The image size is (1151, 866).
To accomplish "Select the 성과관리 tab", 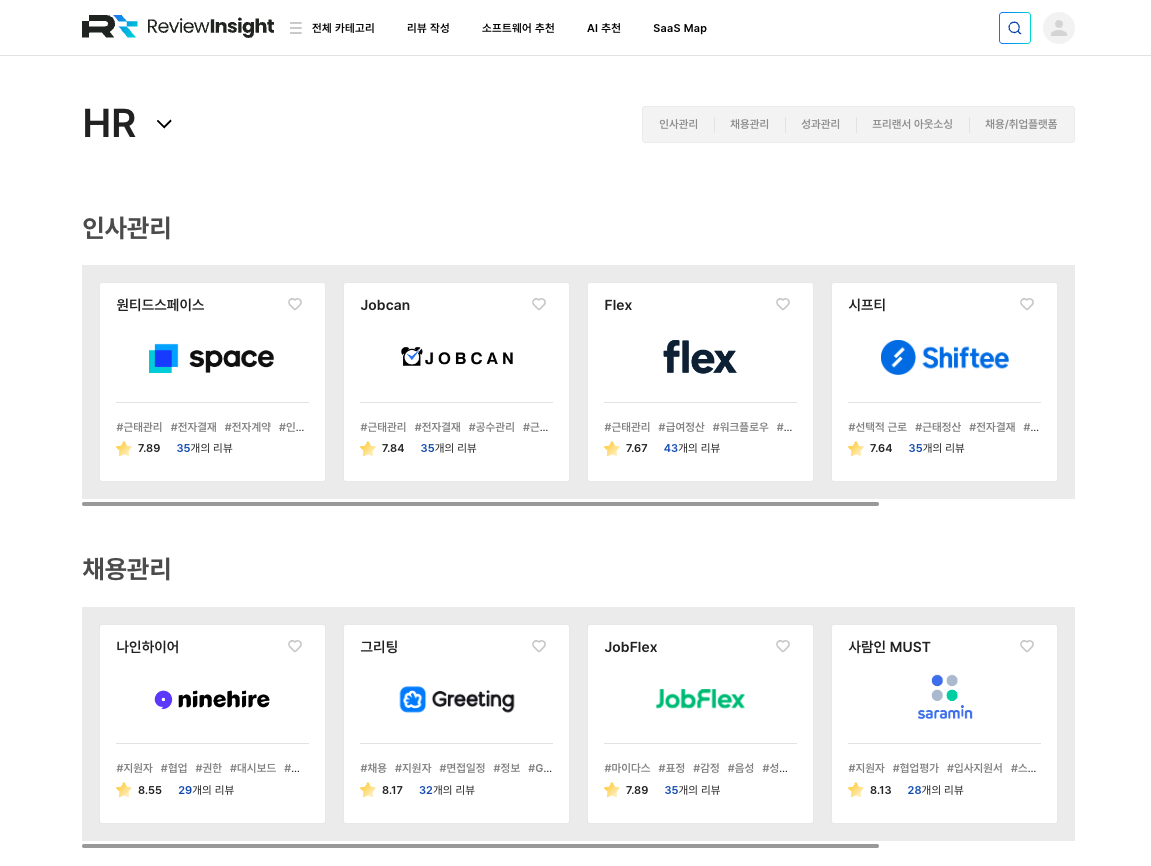I will pyautogui.click(x=820, y=125).
